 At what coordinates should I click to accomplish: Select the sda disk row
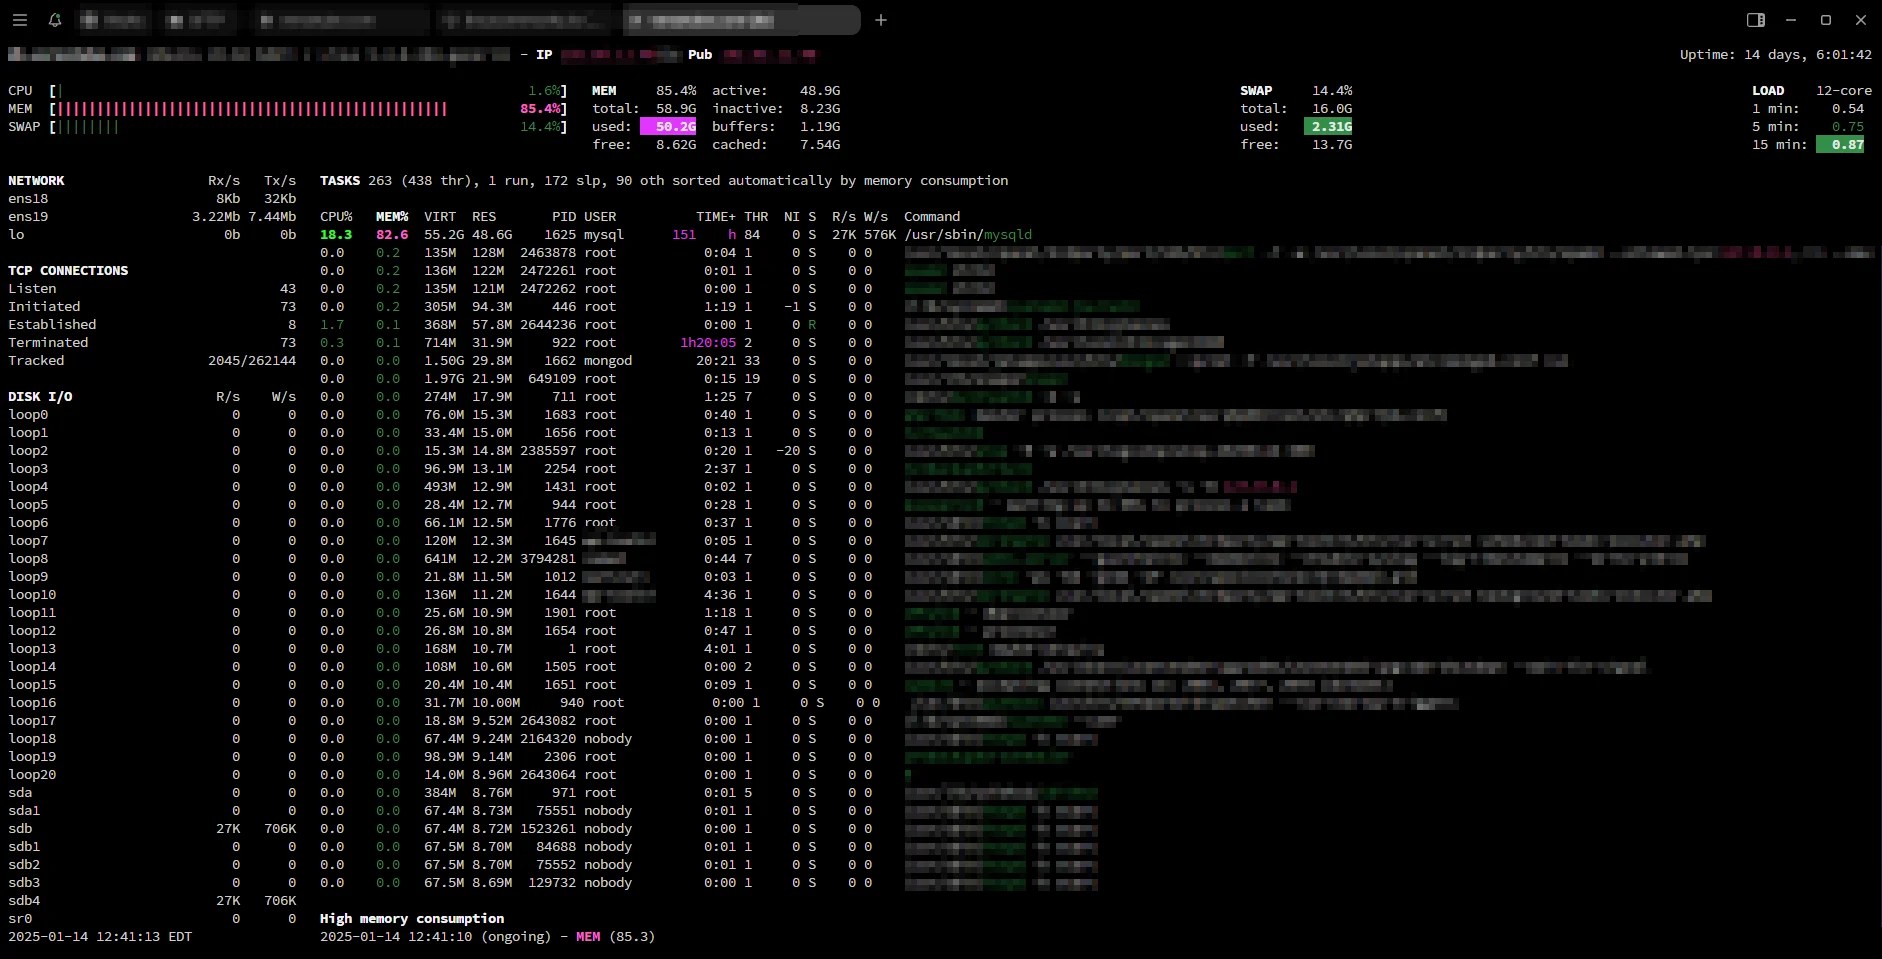pos(152,793)
